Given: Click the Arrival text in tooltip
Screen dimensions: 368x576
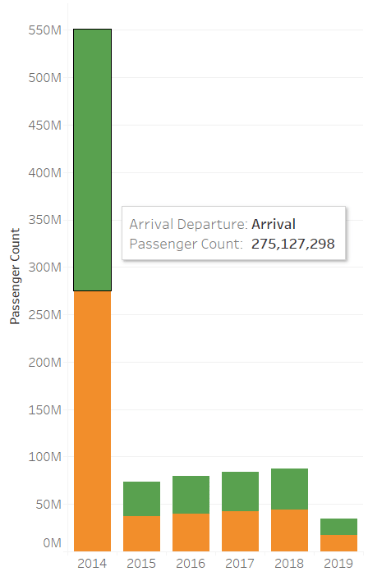Looking at the screenshot, I should tap(274, 224).
